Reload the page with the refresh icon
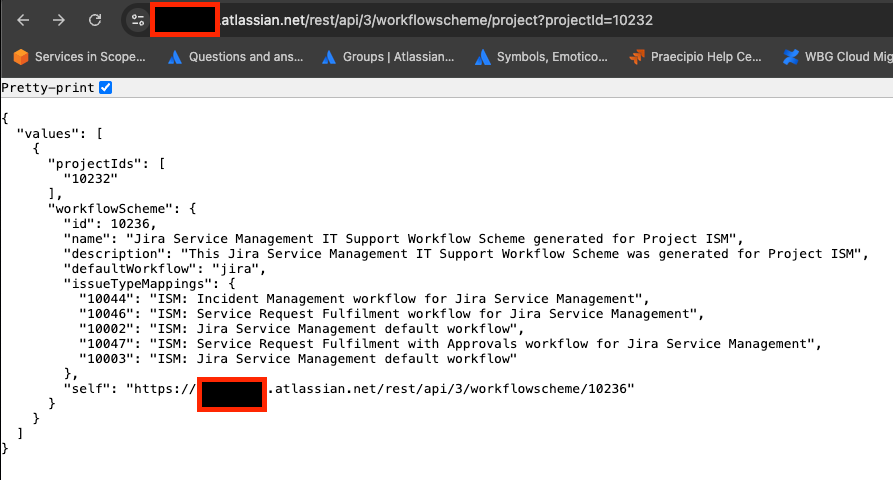 click(x=95, y=20)
